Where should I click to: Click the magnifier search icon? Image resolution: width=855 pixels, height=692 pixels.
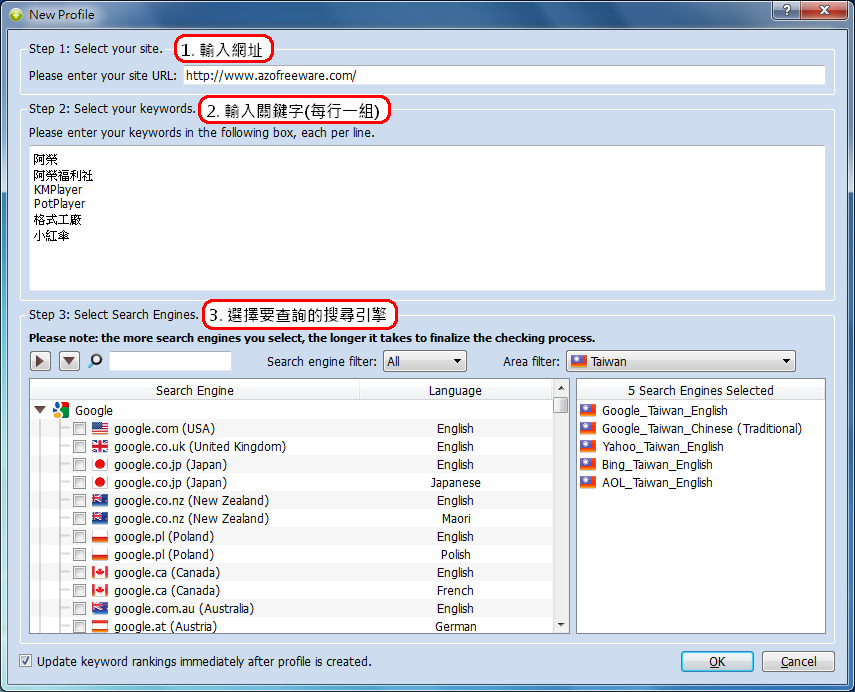[x=95, y=360]
